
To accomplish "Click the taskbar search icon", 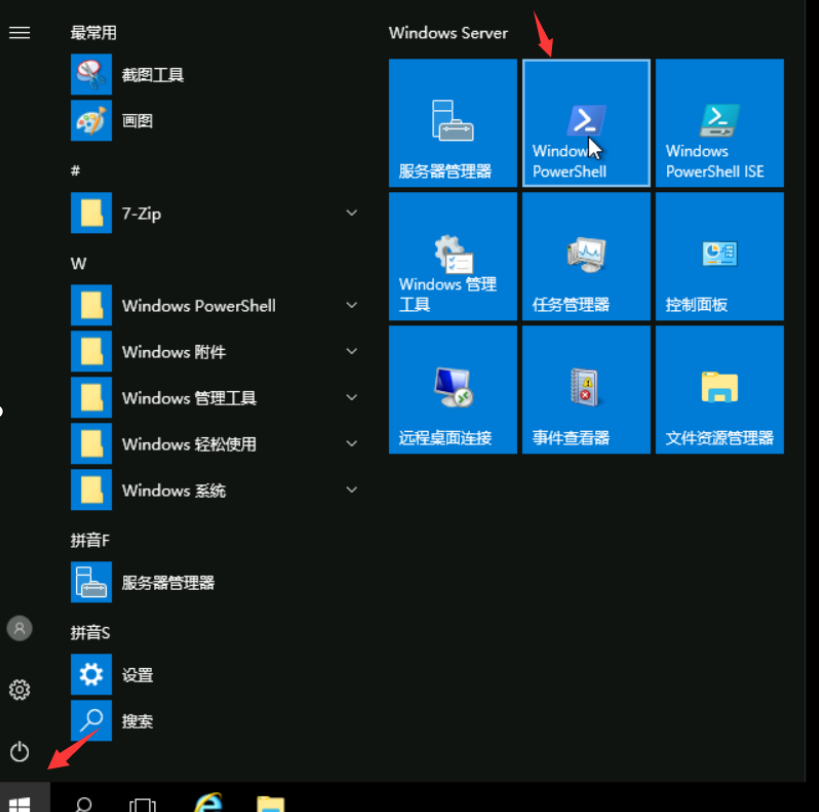I will pos(84,803).
